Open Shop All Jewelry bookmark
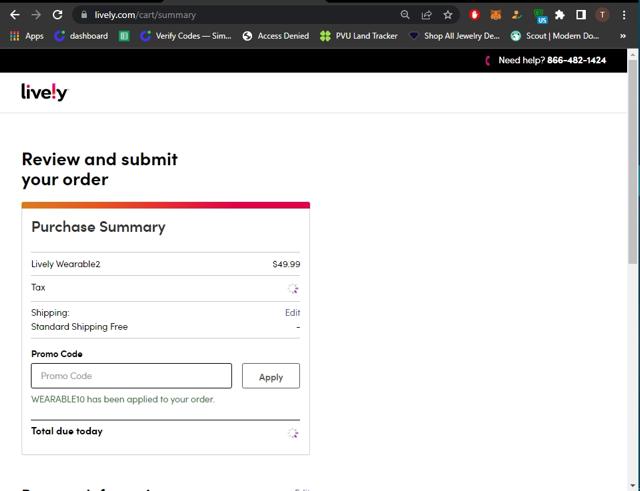 (454, 36)
